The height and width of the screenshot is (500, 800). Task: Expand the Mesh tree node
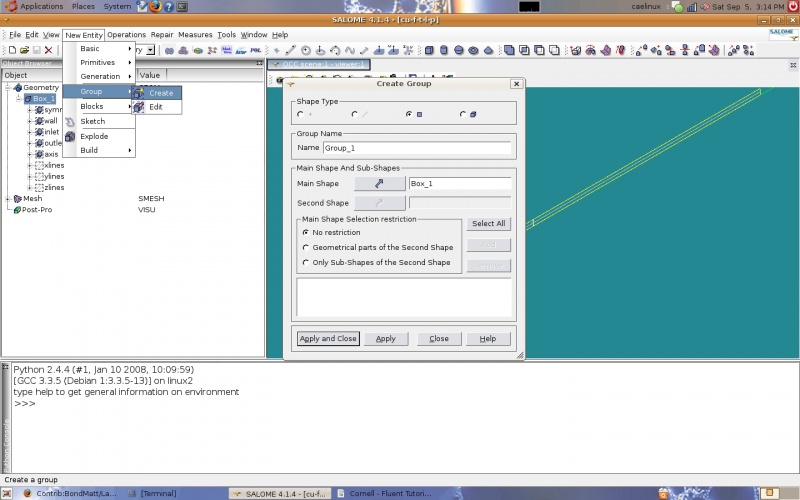click(x=8, y=198)
